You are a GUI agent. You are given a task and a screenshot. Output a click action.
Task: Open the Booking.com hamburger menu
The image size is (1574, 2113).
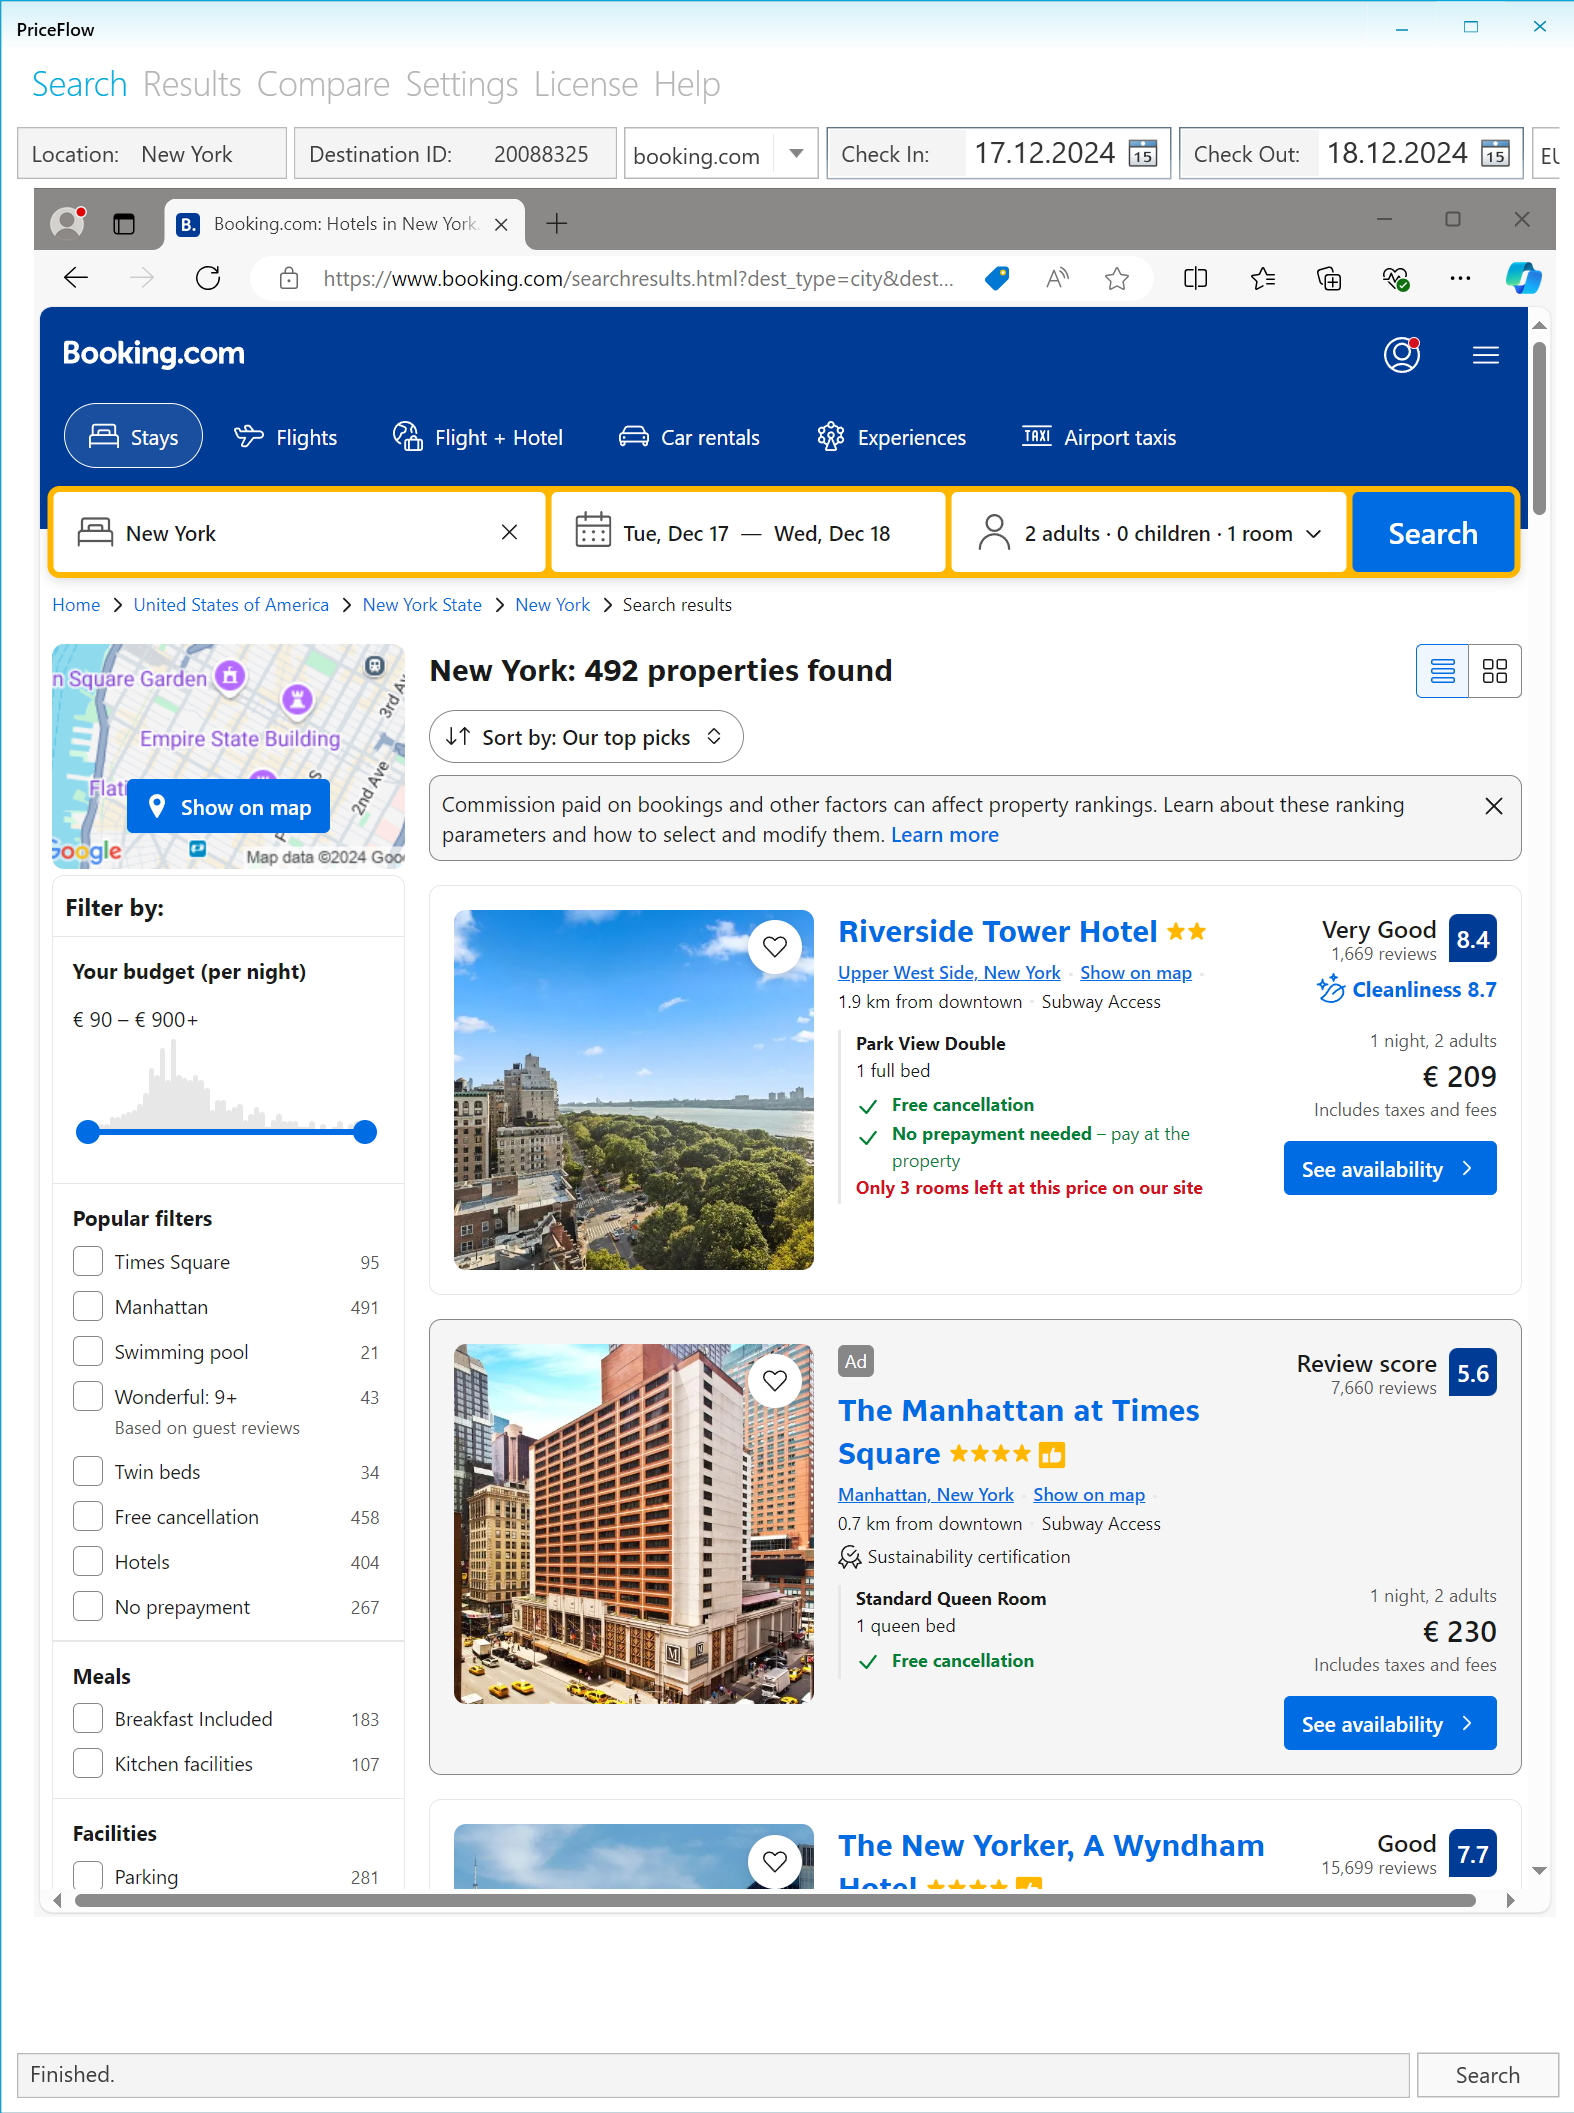point(1486,355)
